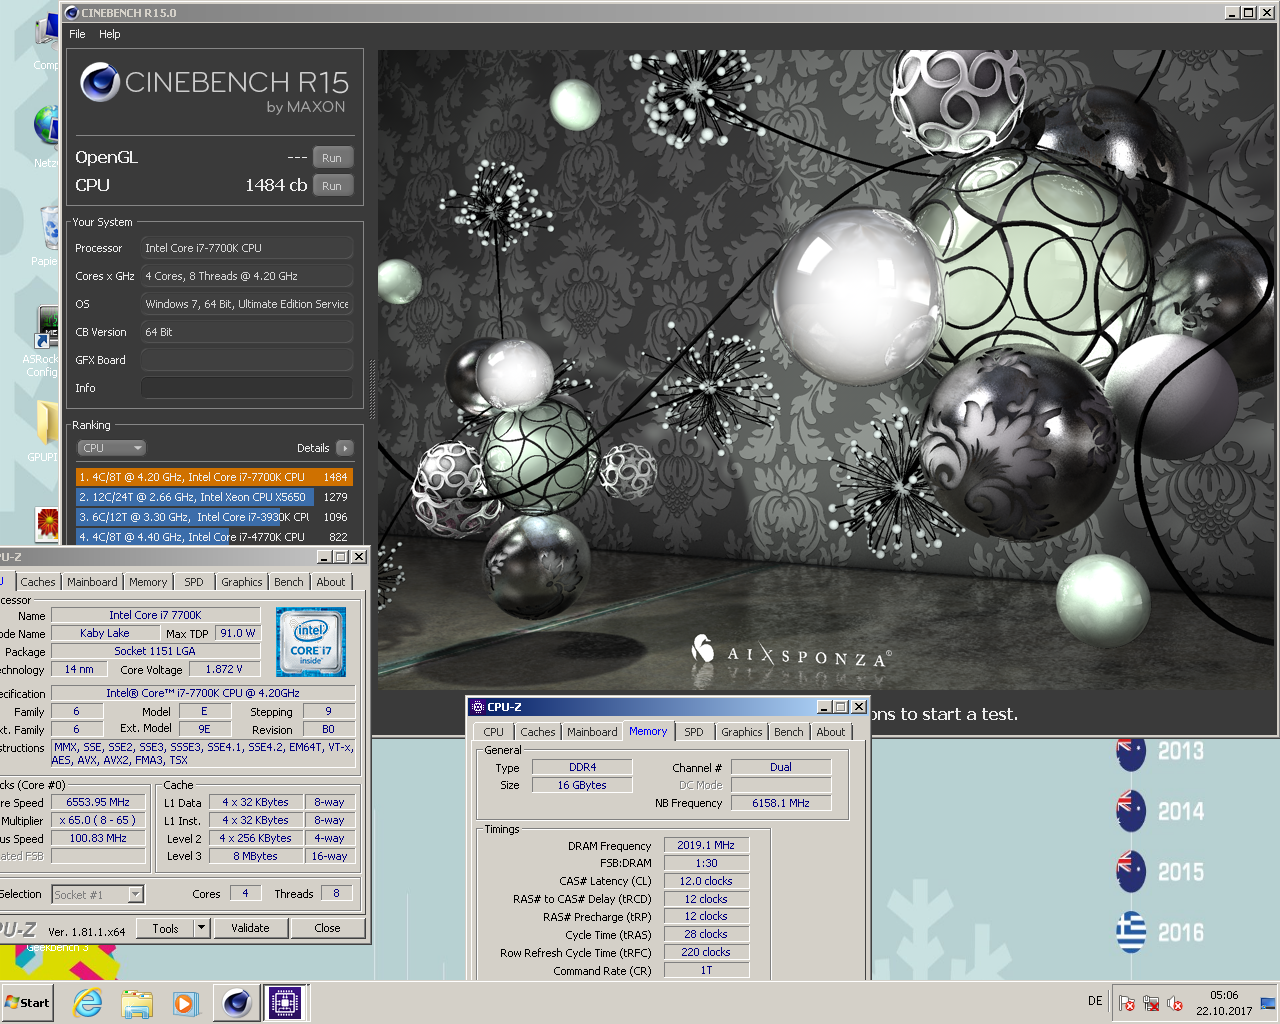
Task: Select the i7-3930K ranking row
Action: pyautogui.click(x=214, y=517)
